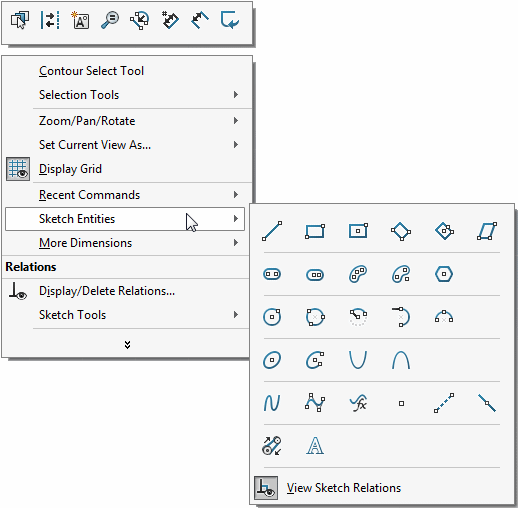Pick the Polygon hexagon tool icon
Viewport: 518px width, 508px height.
444,274
